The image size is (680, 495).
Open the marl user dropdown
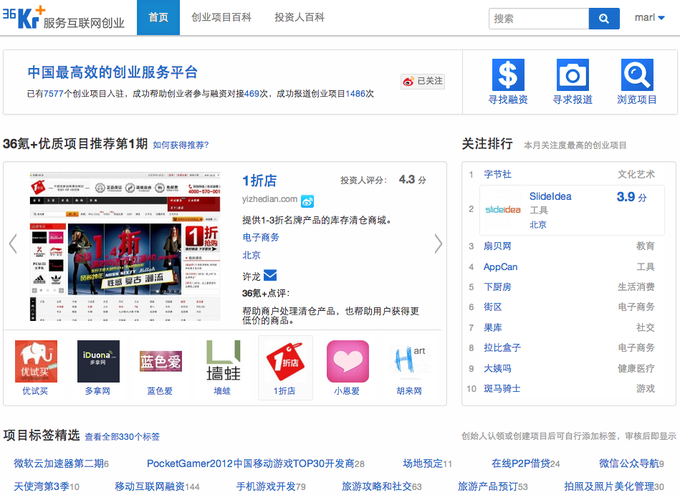[649, 18]
